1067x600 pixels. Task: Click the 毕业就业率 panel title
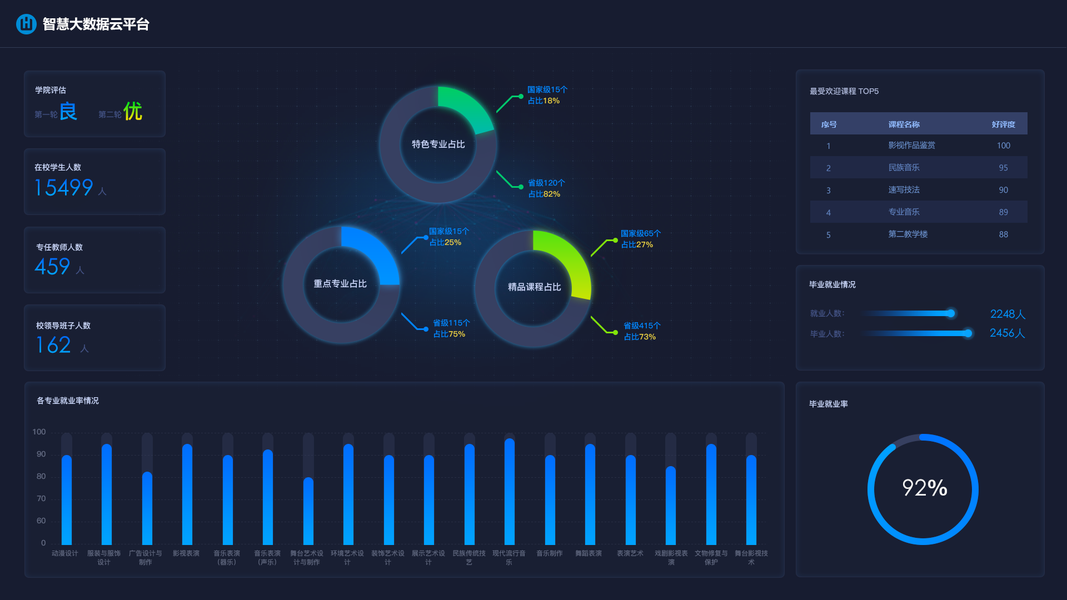click(x=828, y=404)
